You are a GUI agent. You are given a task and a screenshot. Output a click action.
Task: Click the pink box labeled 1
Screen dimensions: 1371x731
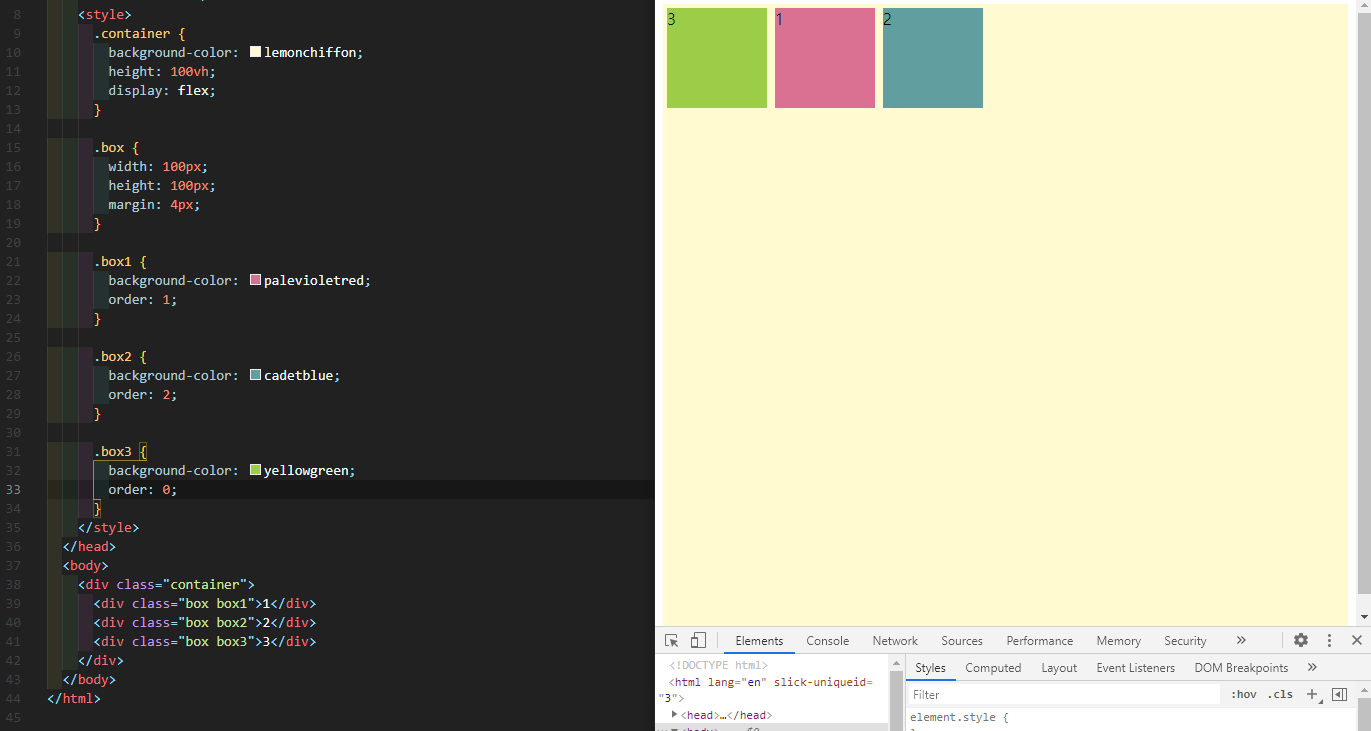(825, 58)
